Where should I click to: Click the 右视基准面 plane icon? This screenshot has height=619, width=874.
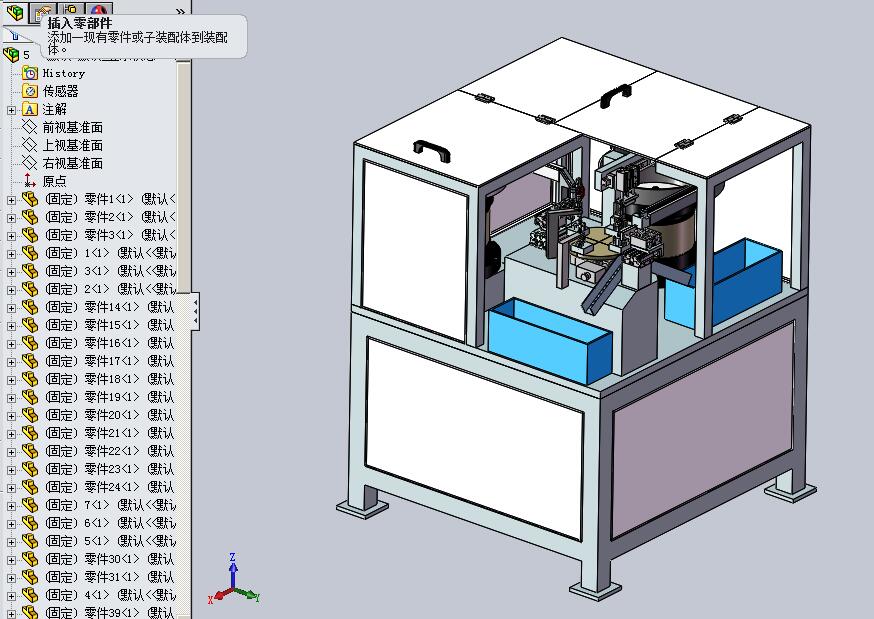[x=31, y=162]
